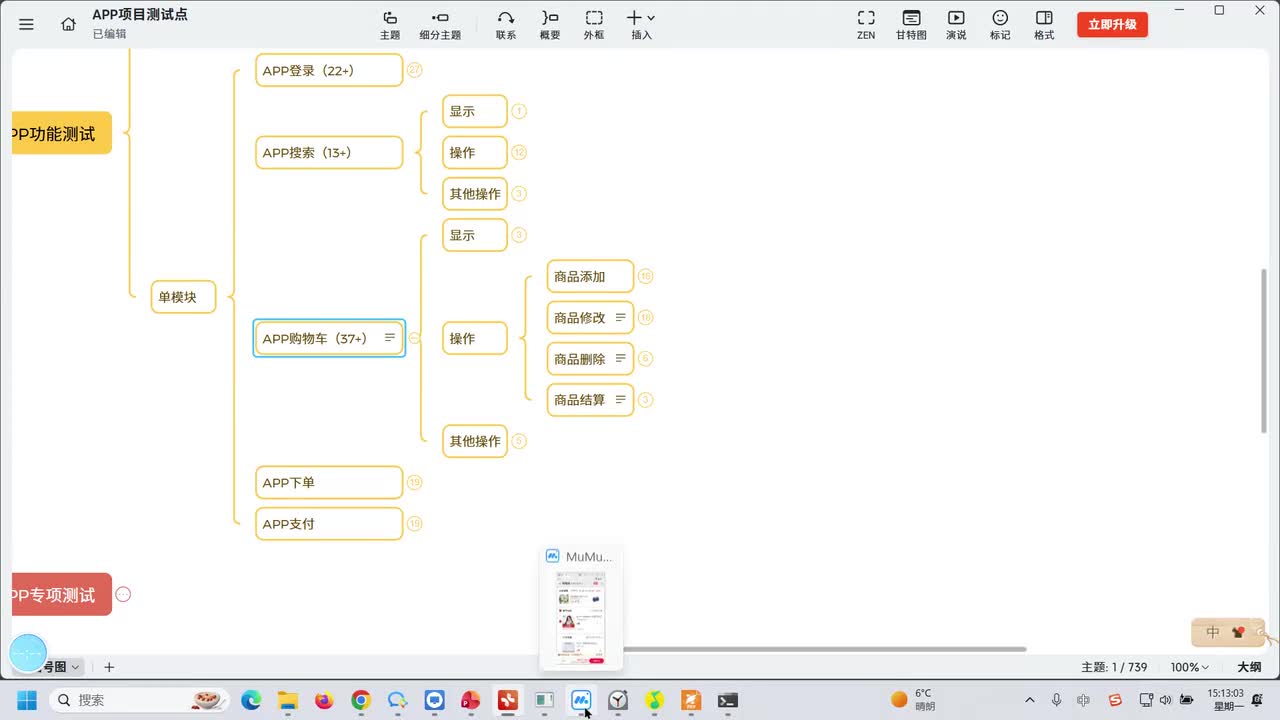Image resolution: width=1280 pixels, height=720 pixels.
Task: Select the APP支付 topic
Action: point(329,523)
